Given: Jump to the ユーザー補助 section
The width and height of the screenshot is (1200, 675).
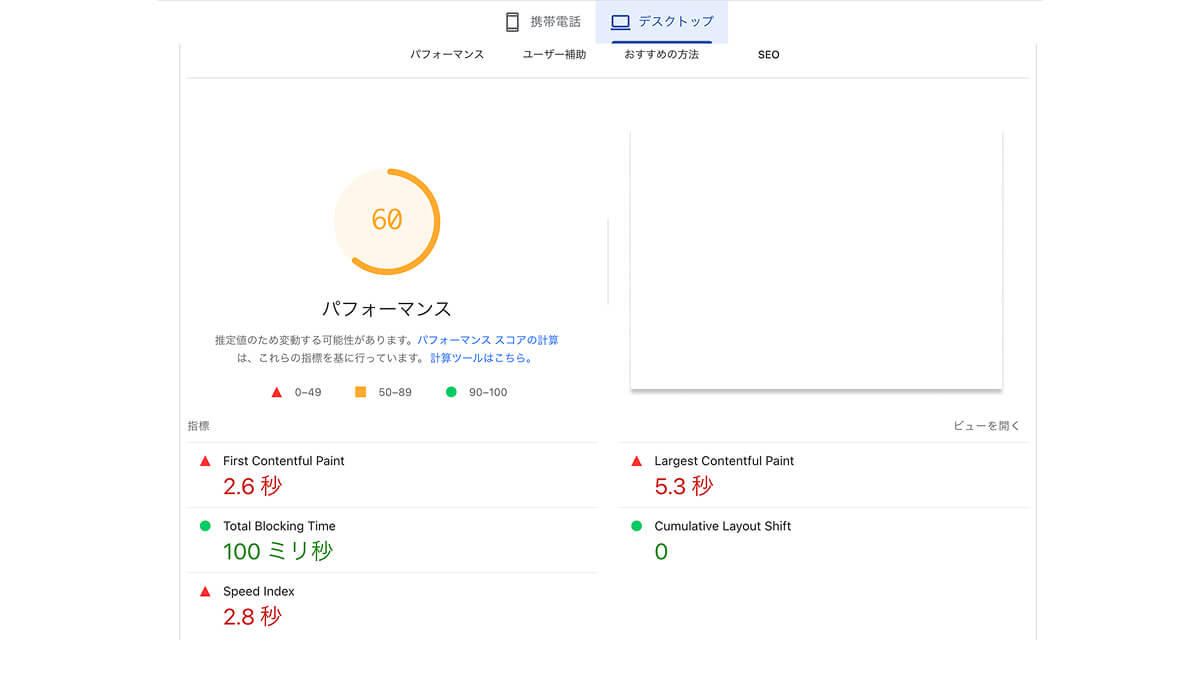Looking at the screenshot, I should 554,55.
